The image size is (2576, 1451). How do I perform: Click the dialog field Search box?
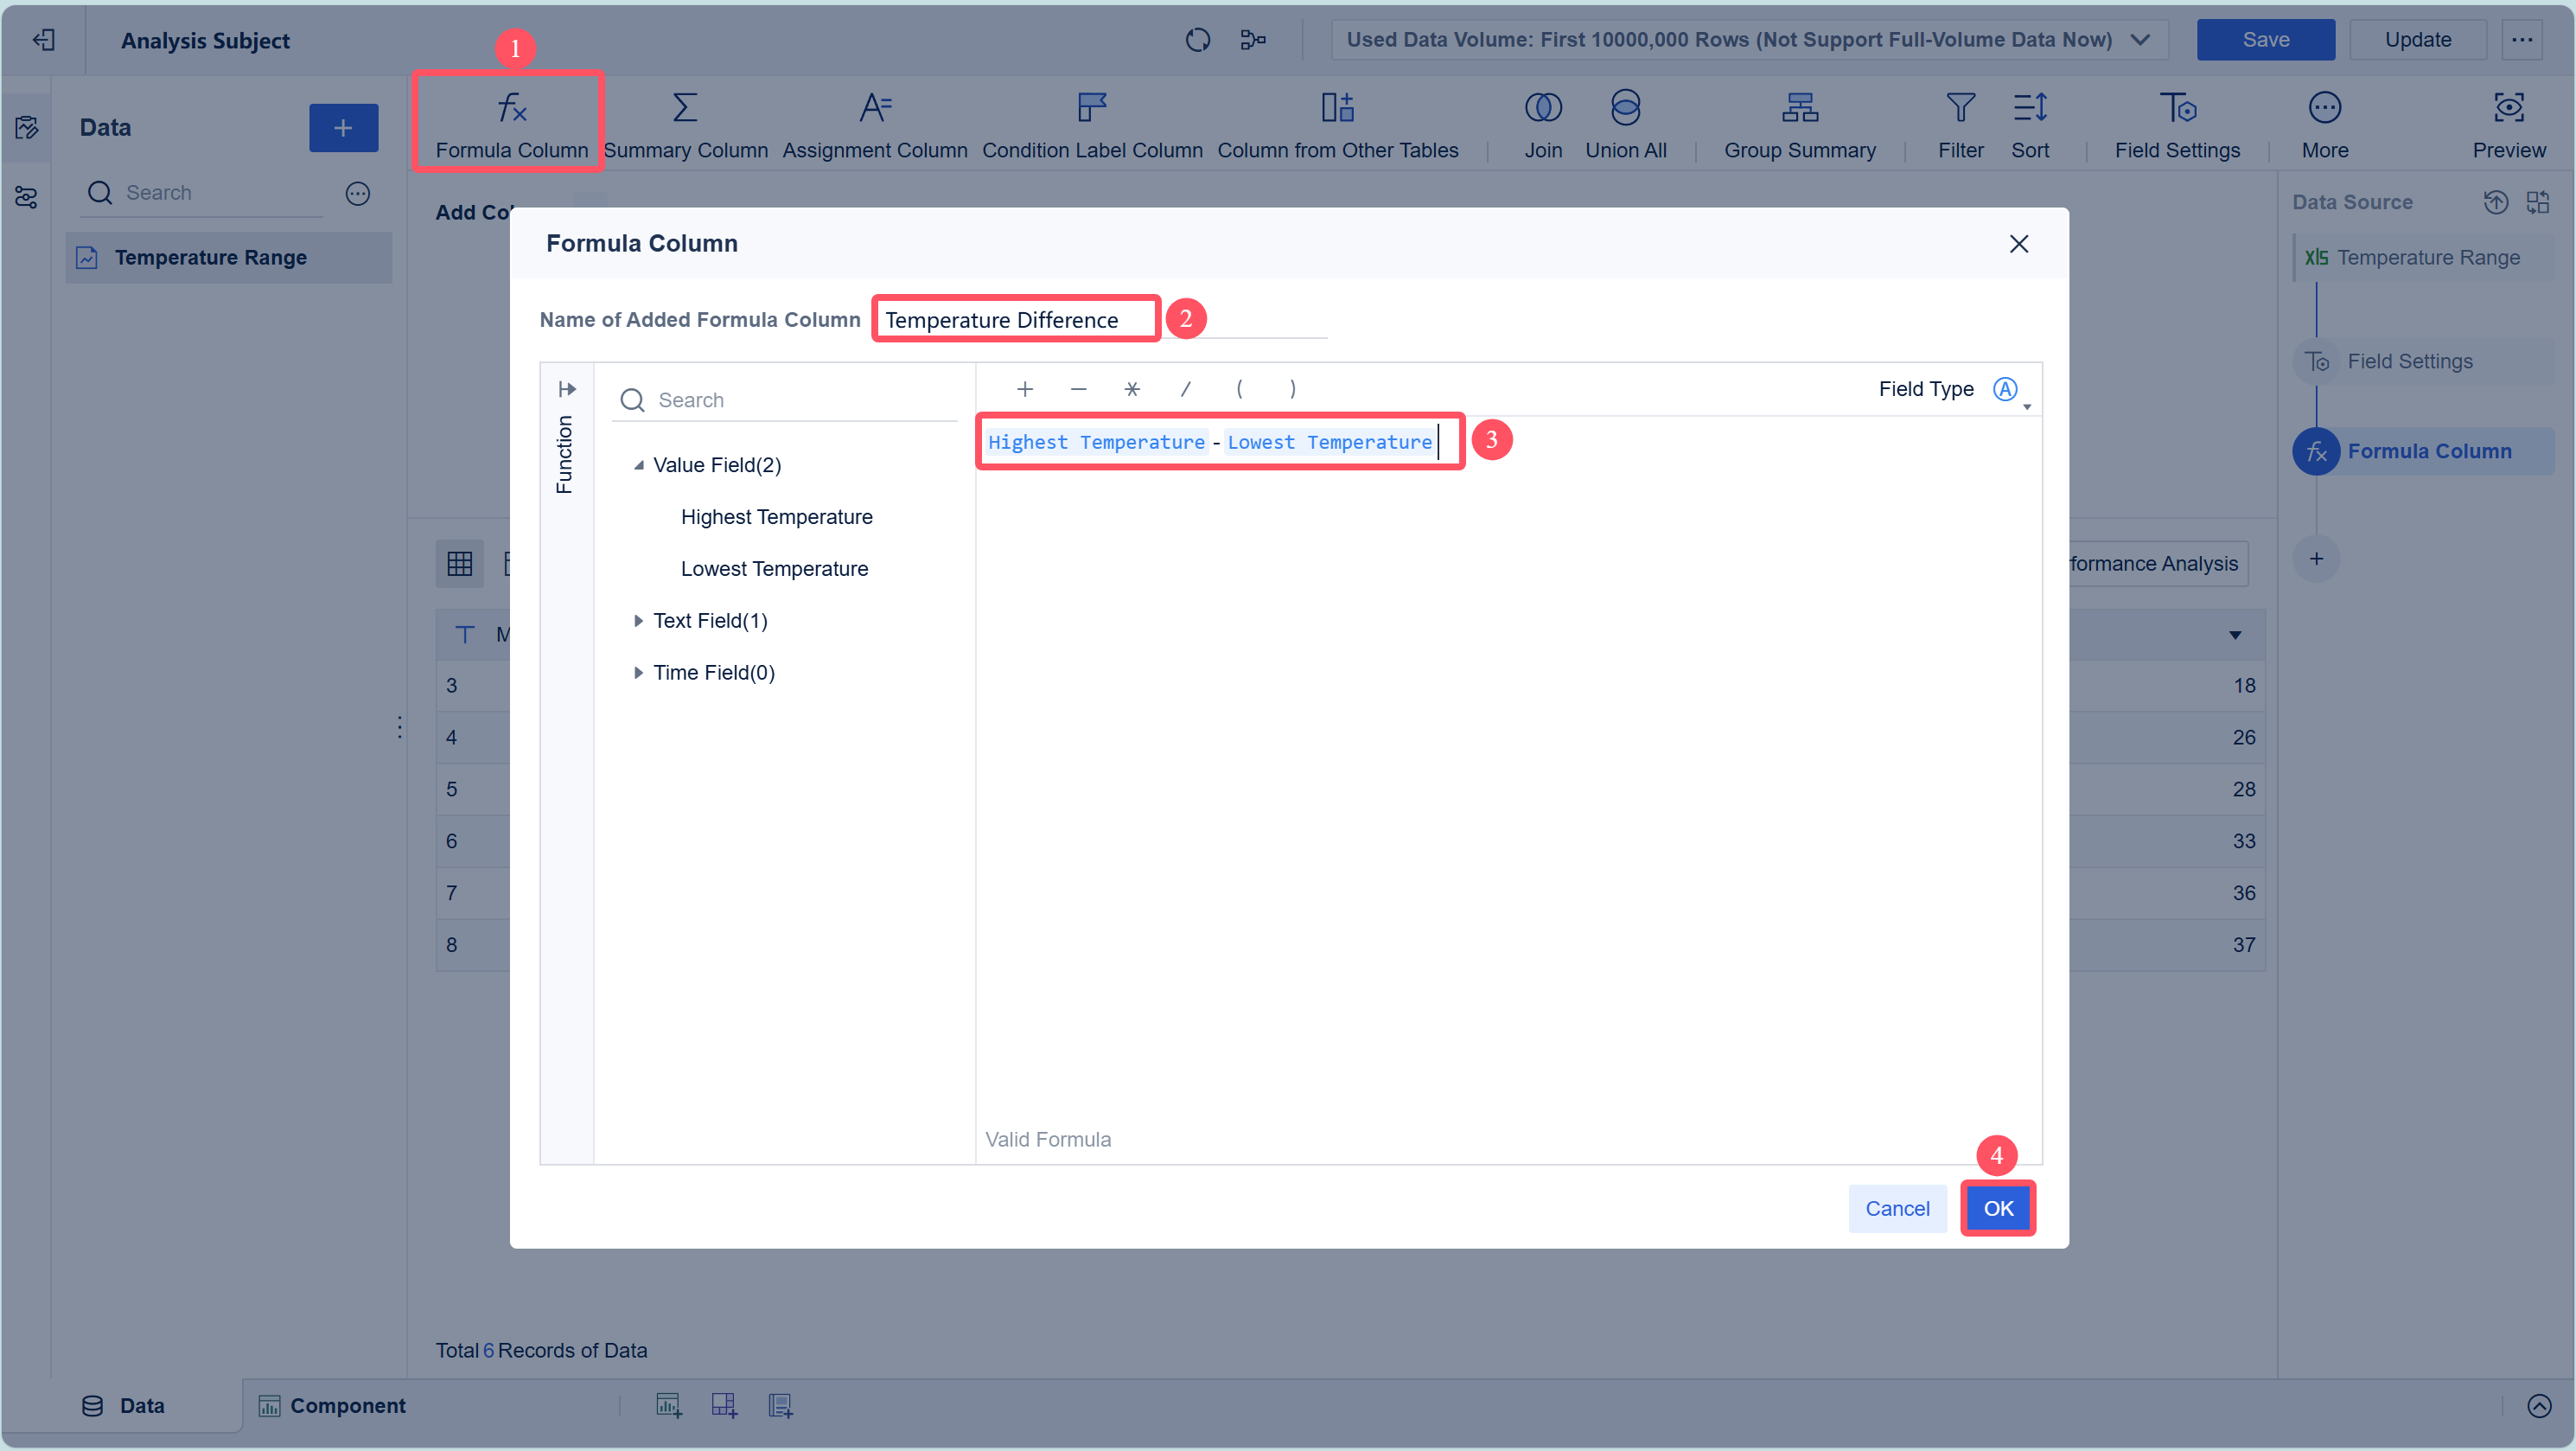(x=785, y=400)
